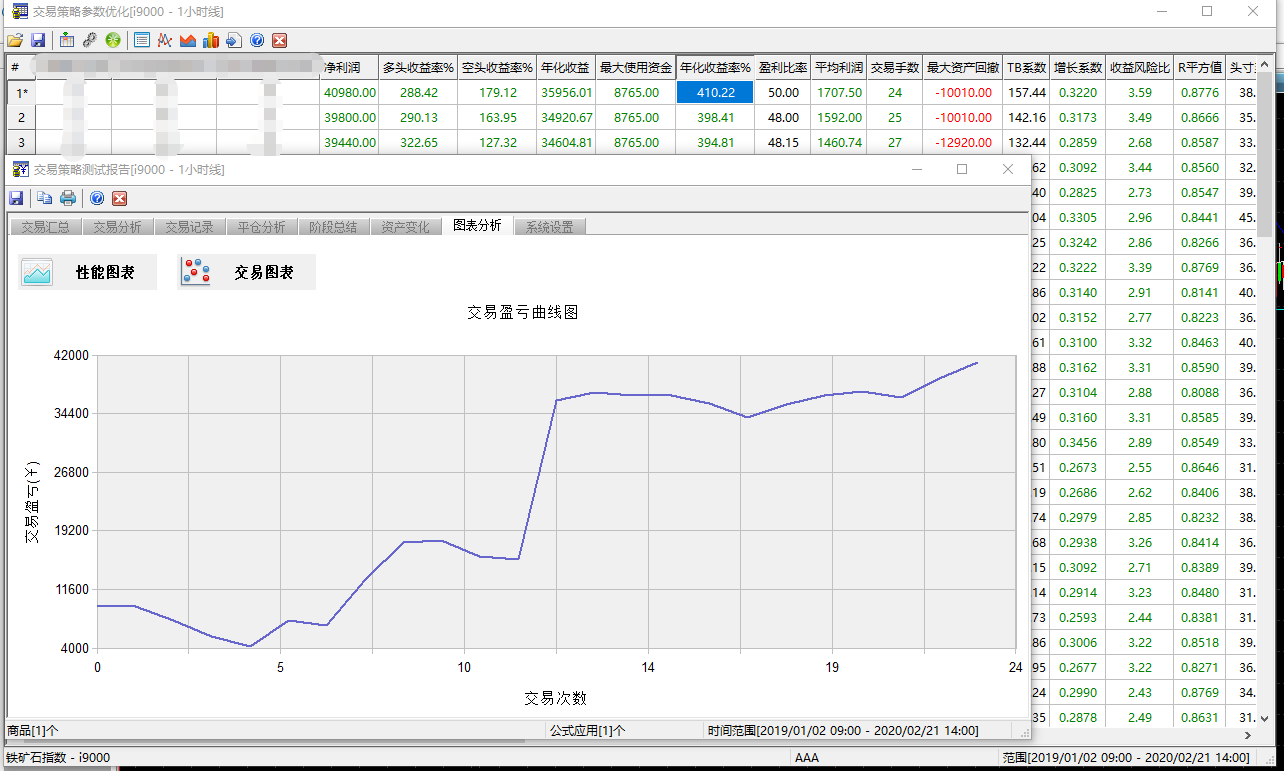This screenshot has height=771, width=1284.
Task: Open the 交易记录 tab
Action: 189,227
